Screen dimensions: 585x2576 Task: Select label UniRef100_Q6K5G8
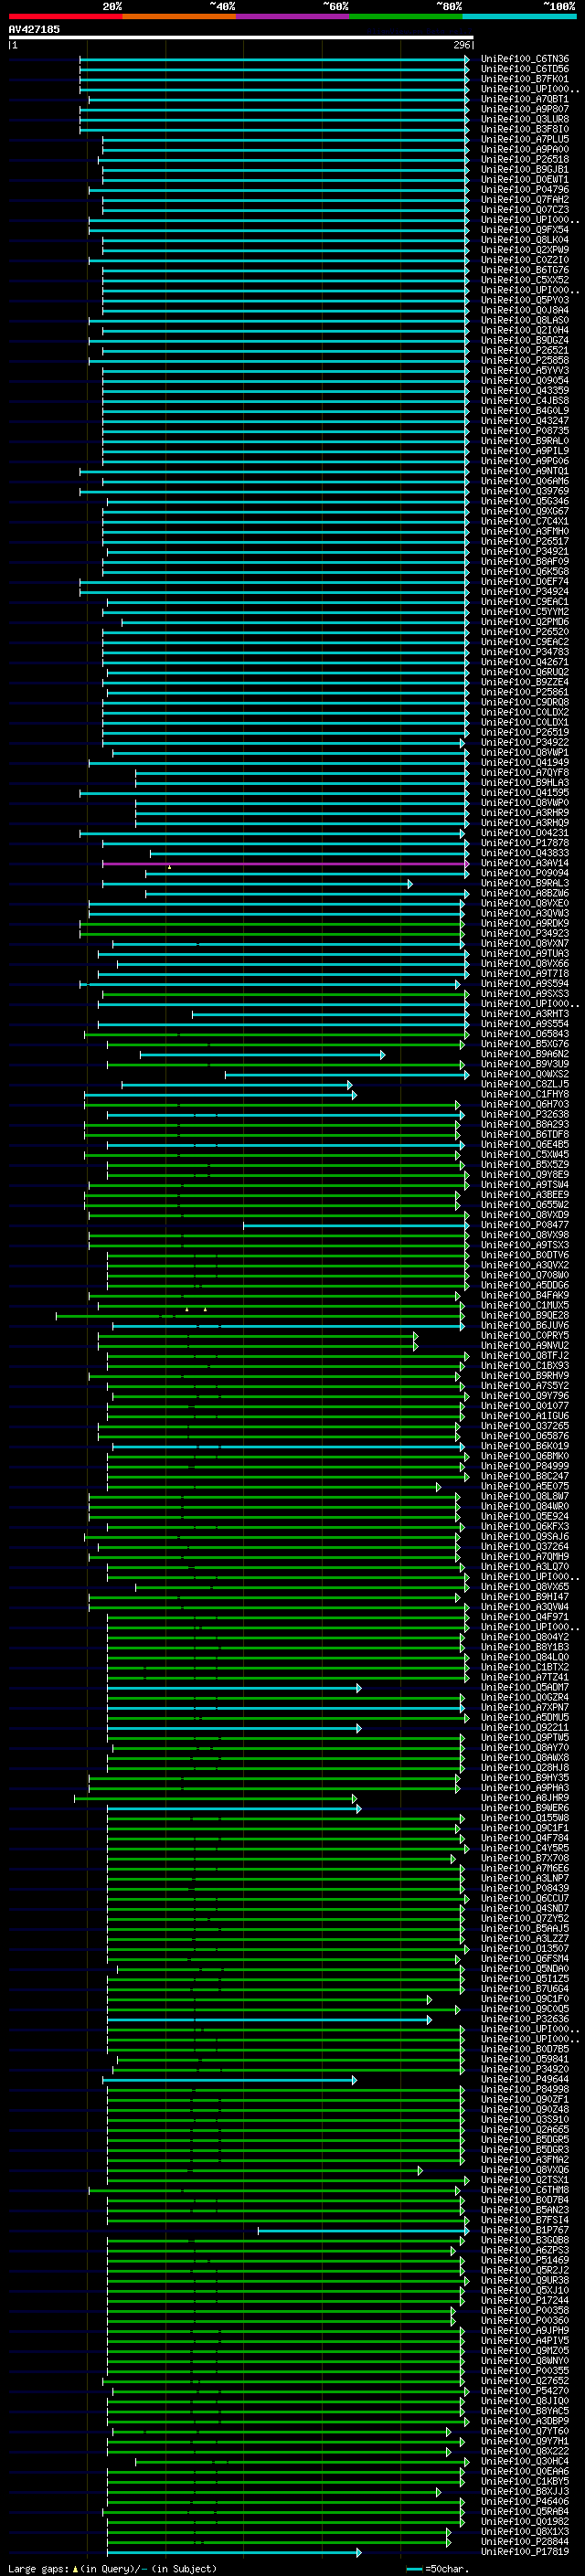[x=525, y=572]
